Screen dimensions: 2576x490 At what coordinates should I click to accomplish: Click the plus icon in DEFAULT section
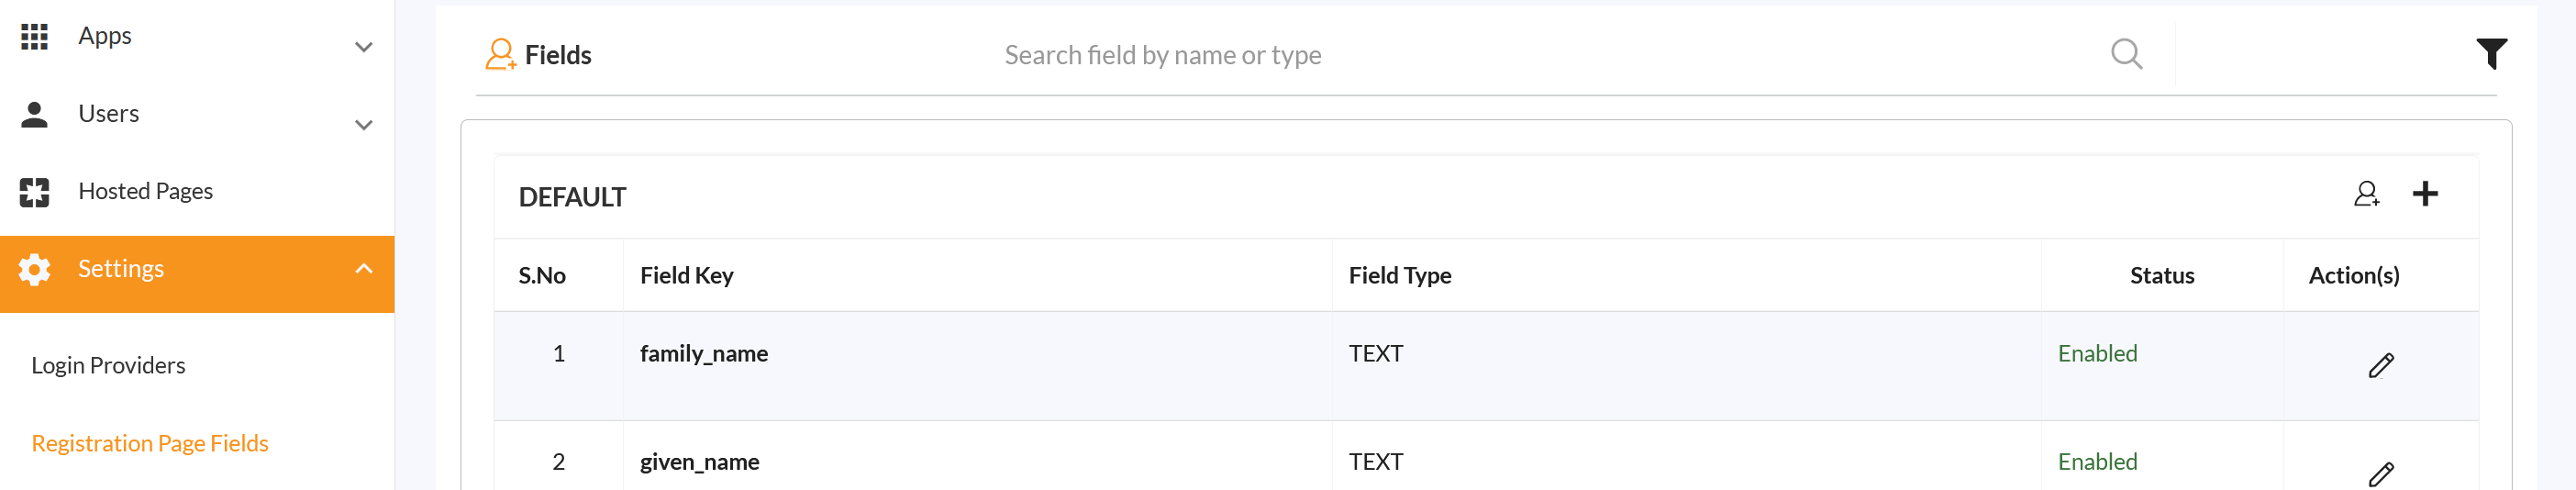pos(2425,194)
